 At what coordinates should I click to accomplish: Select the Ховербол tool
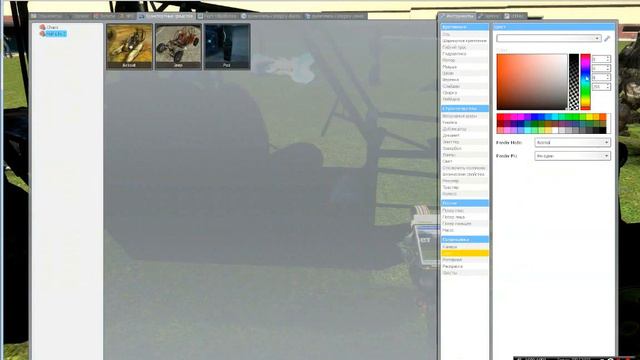point(464,149)
